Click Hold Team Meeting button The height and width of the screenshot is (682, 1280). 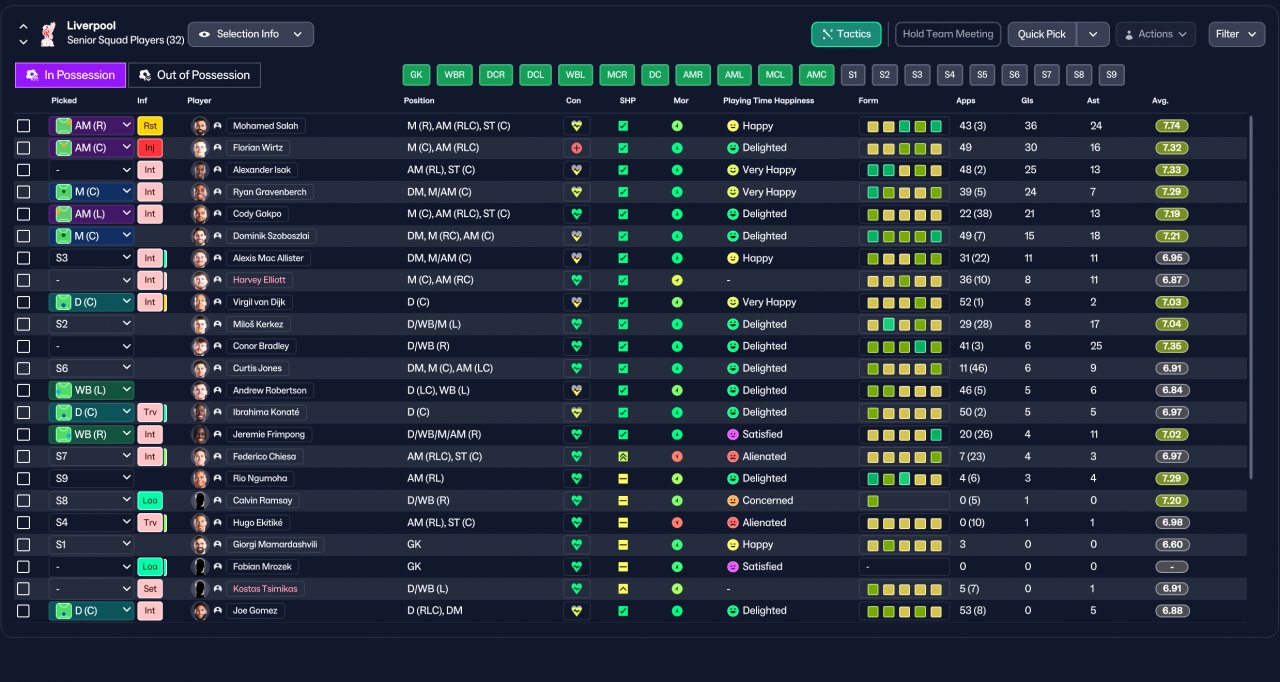[948, 34]
